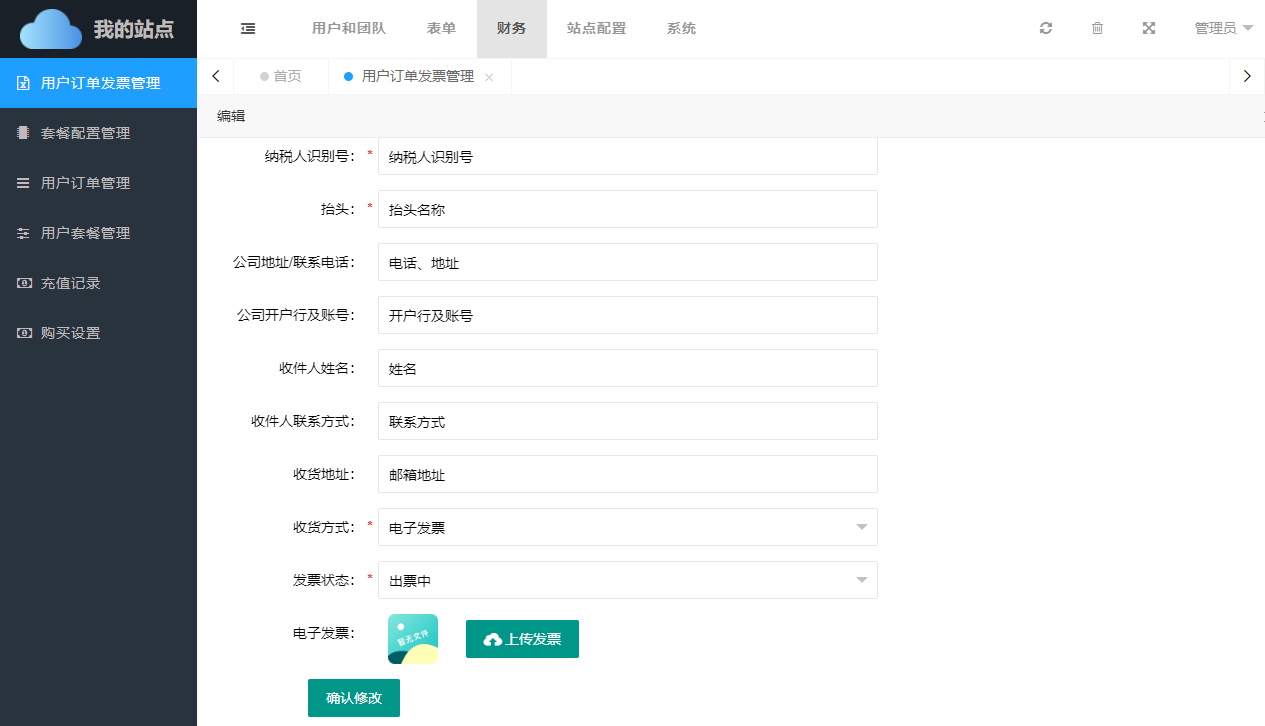Go to the 首页 tab
Image resolution: width=1265 pixels, height=726 pixels.
281,76
